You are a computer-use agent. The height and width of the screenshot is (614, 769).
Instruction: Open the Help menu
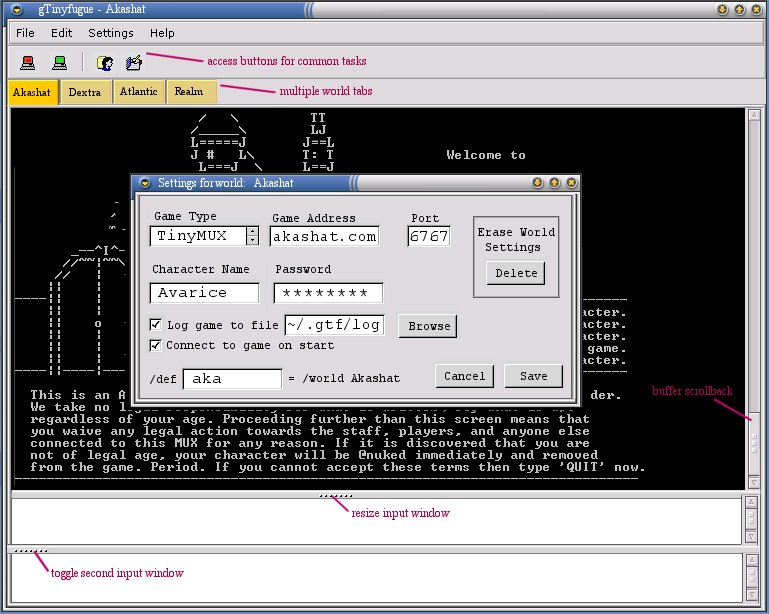tap(162, 33)
